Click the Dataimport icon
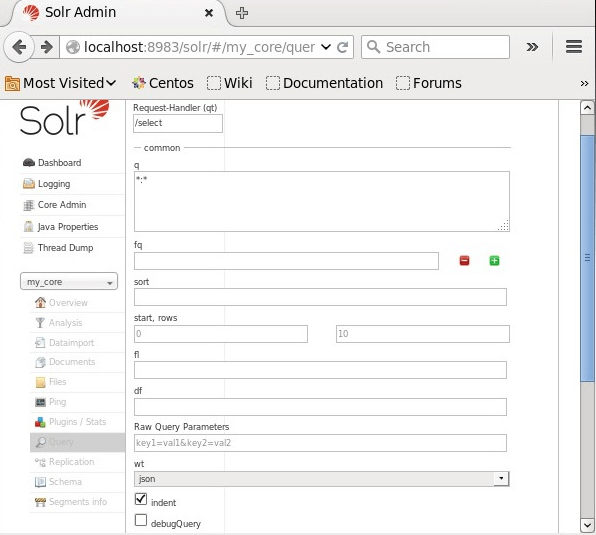The height and width of the screenshot is (535, 596). point(40,342)
